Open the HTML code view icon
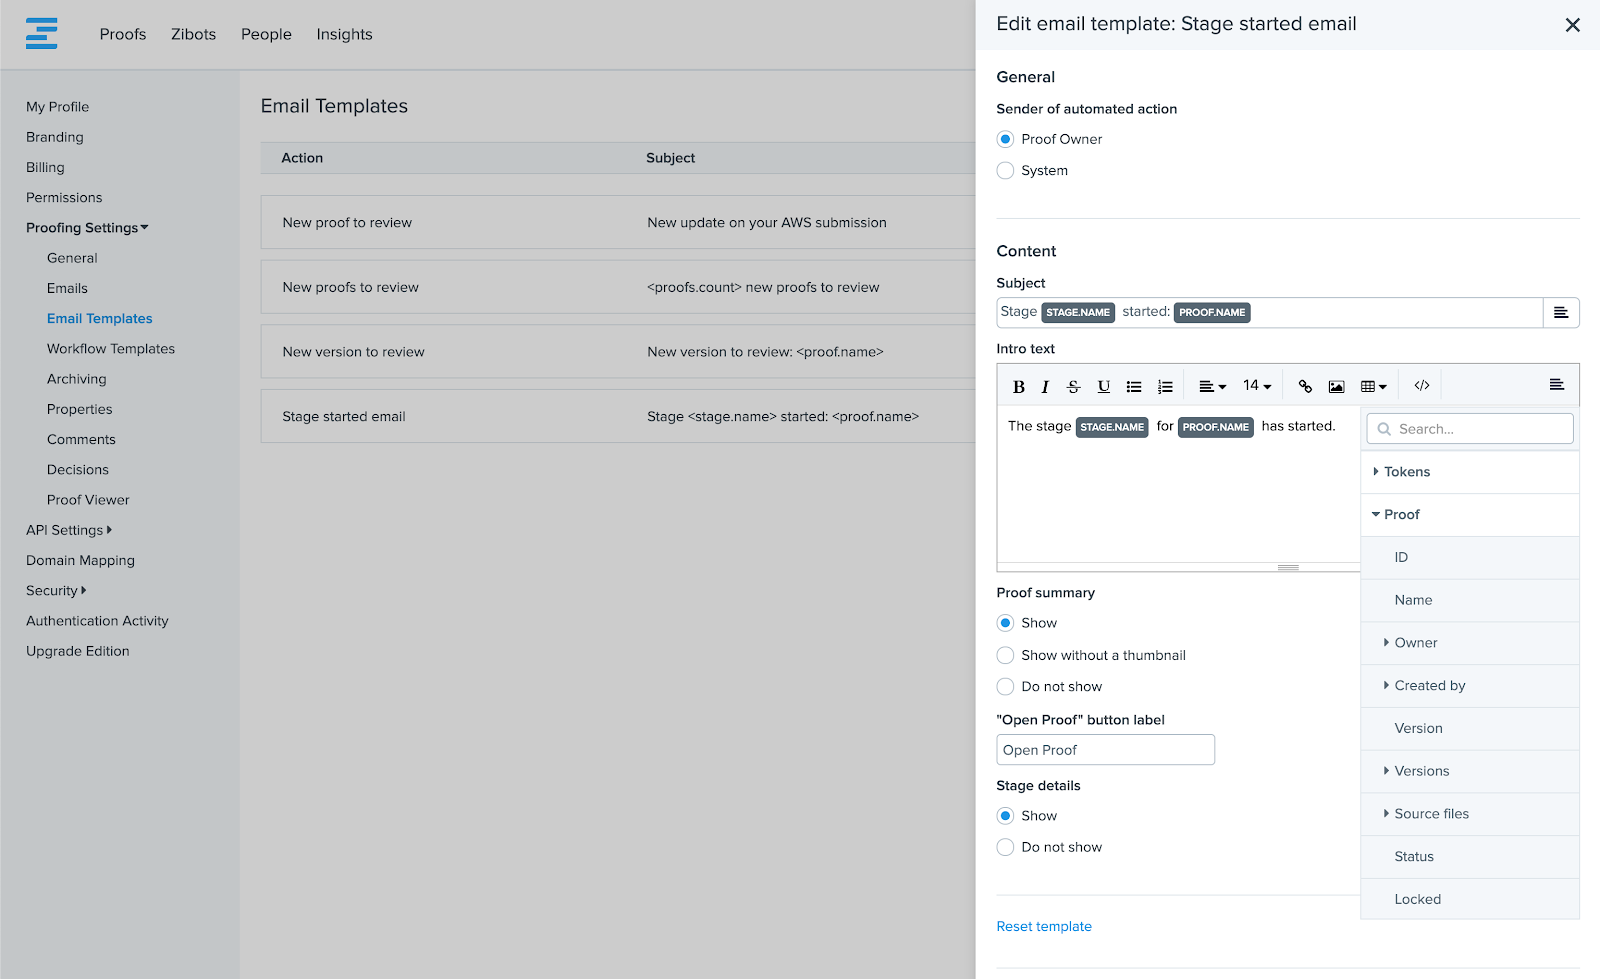This screenshot has height=979, width=1600. (1421, 386)
